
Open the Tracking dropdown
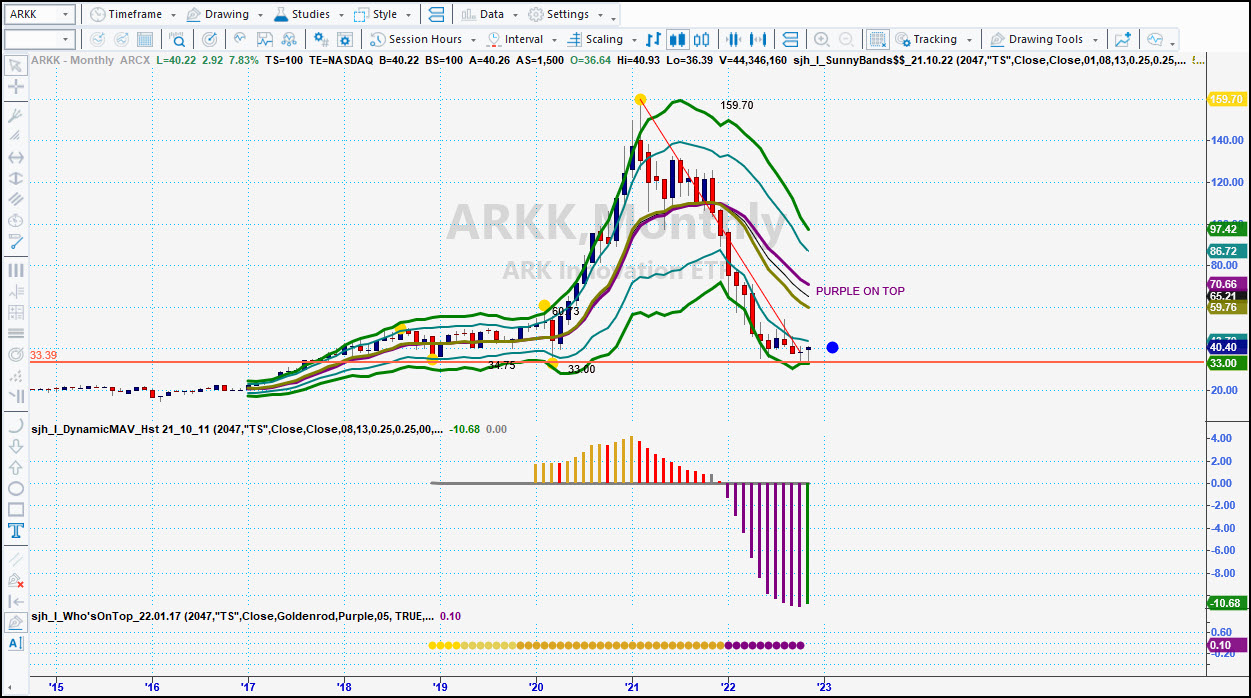[933, 40]
